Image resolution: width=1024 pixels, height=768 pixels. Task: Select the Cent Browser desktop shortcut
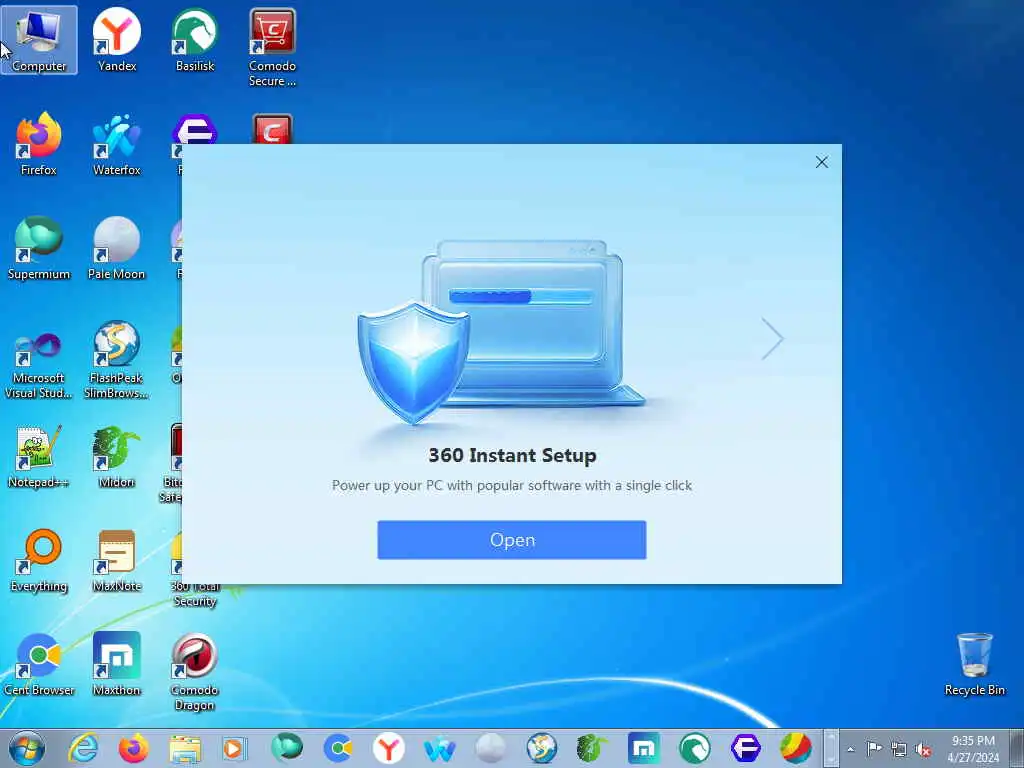pyautogui.click(x=39, y=664)
